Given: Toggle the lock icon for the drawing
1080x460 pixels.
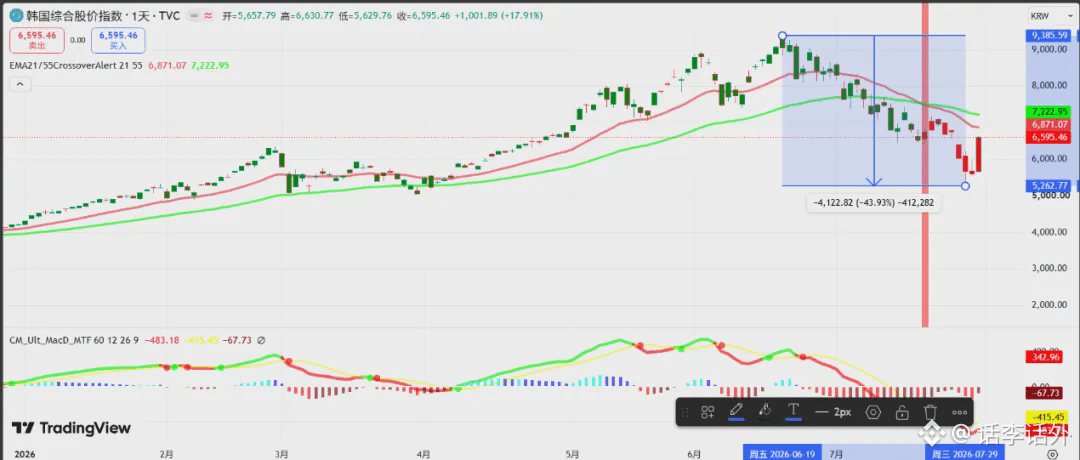Looking at the screenshot, I should click(902, 412).
